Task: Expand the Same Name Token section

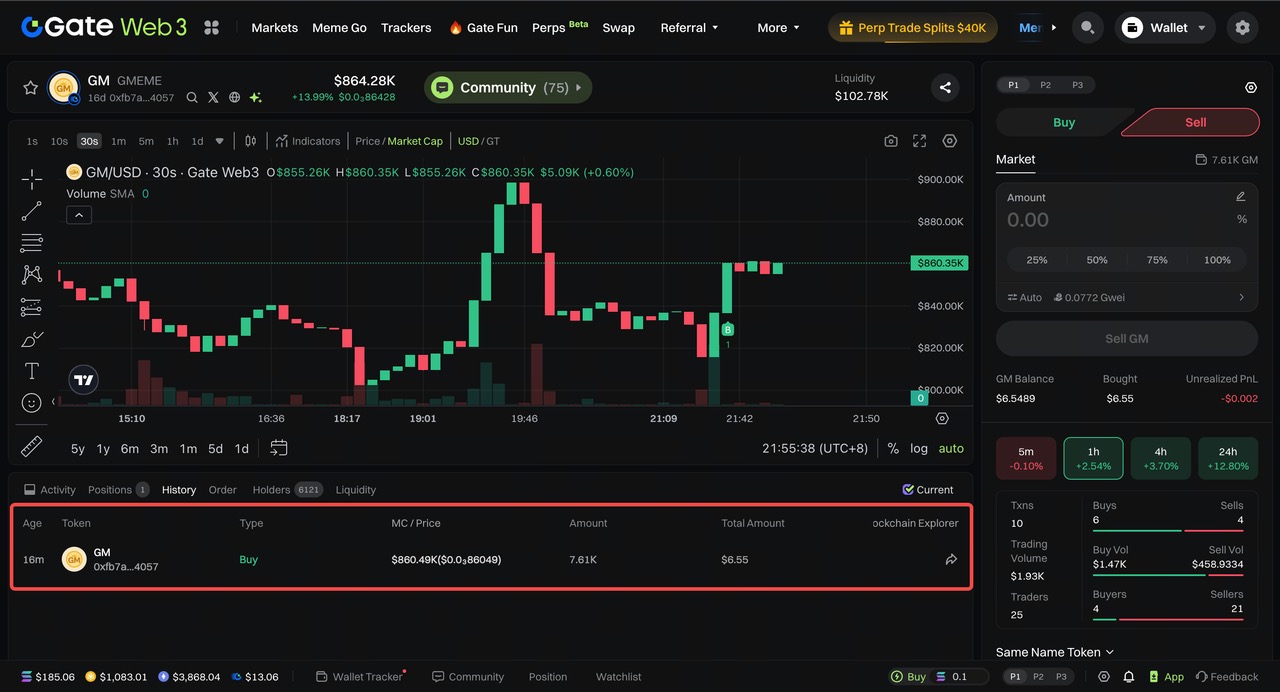Action: 1055,652
